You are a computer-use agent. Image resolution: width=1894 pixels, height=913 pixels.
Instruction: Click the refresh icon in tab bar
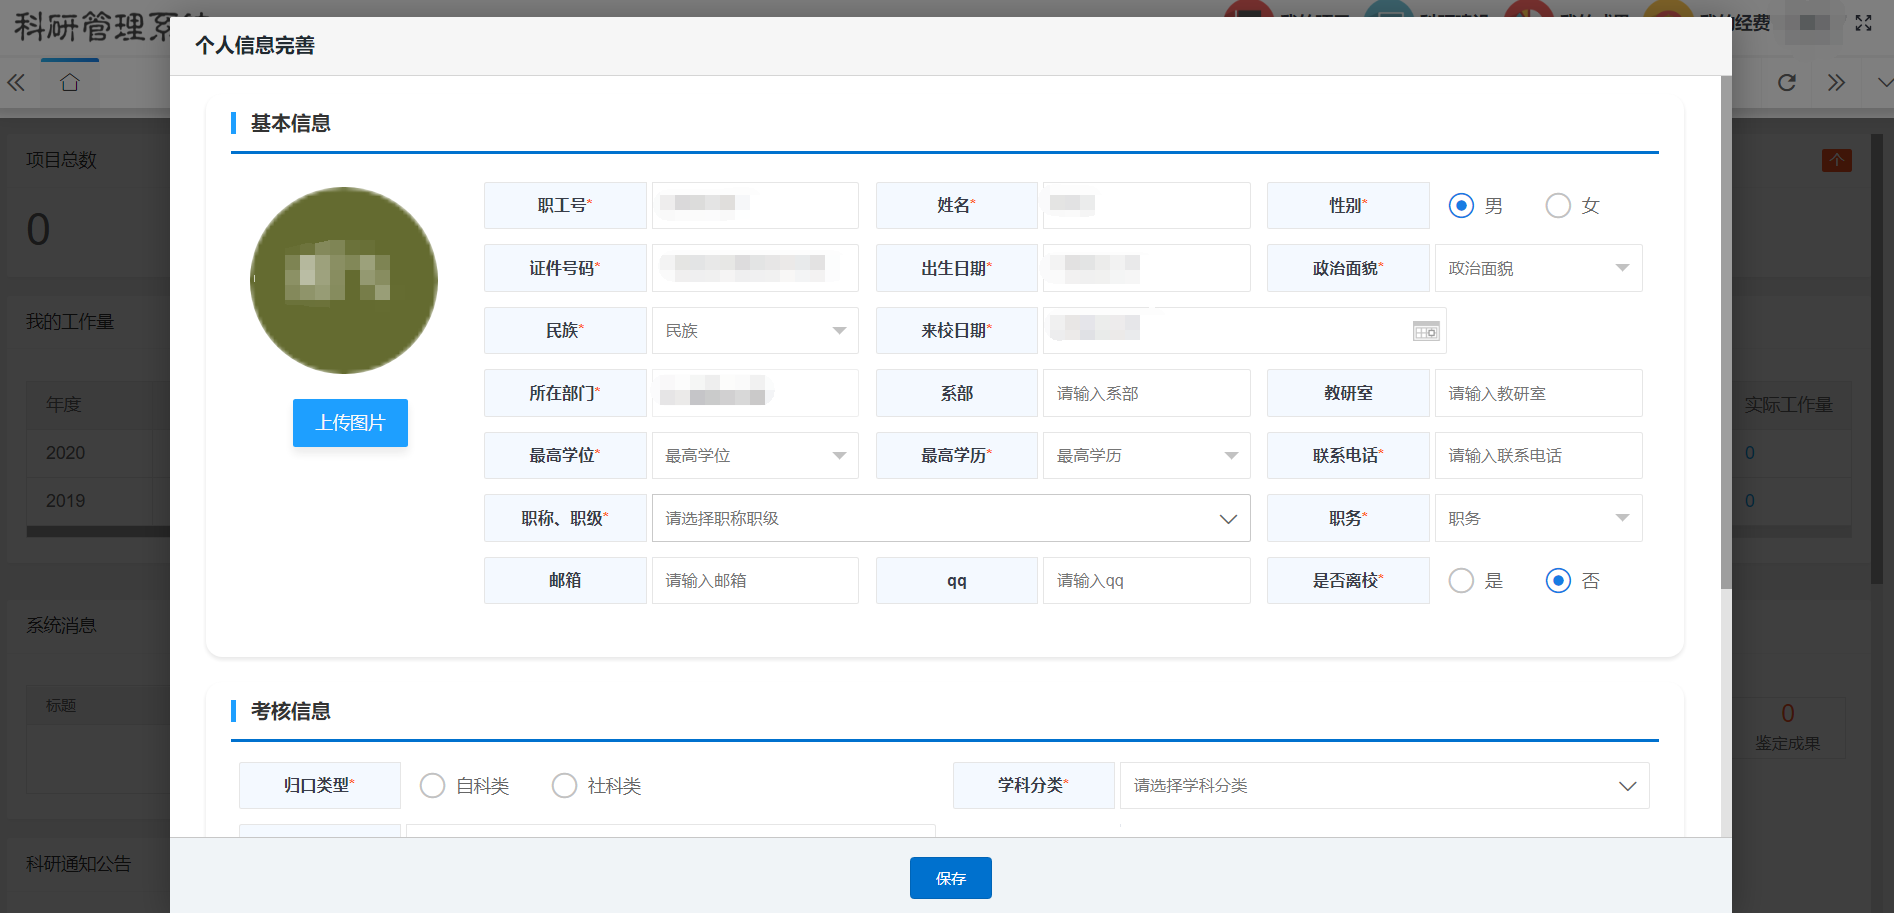(x=1786, y=83)
